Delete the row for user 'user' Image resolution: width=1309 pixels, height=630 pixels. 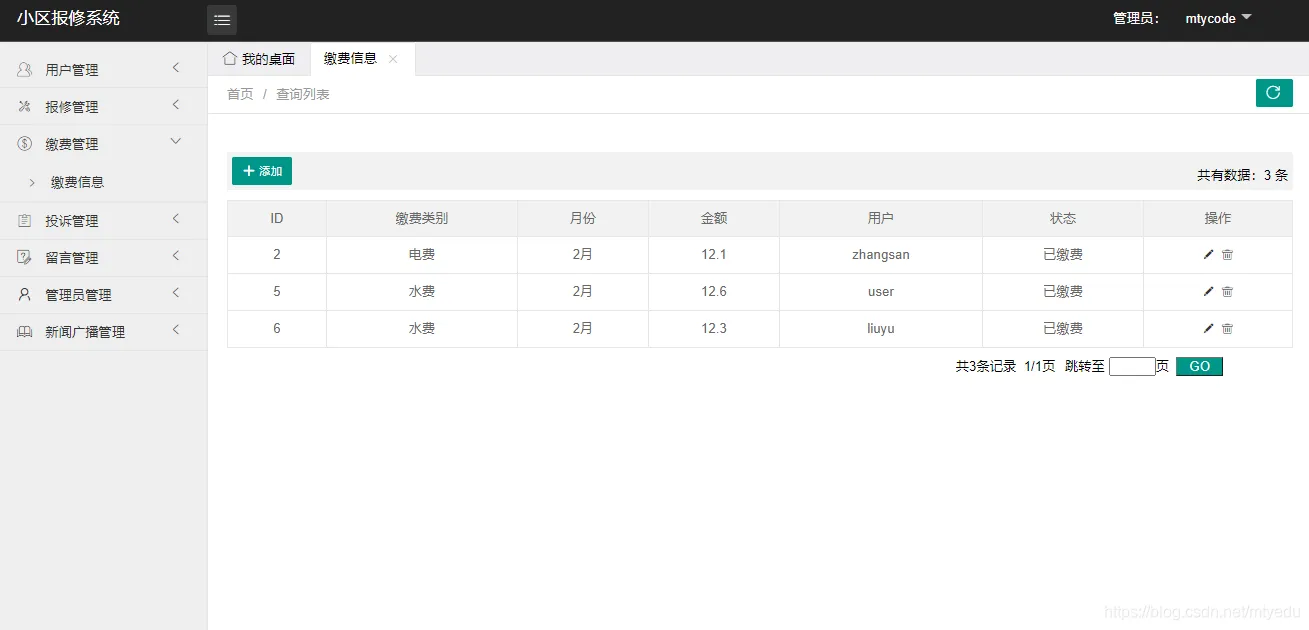point(1228,292)
